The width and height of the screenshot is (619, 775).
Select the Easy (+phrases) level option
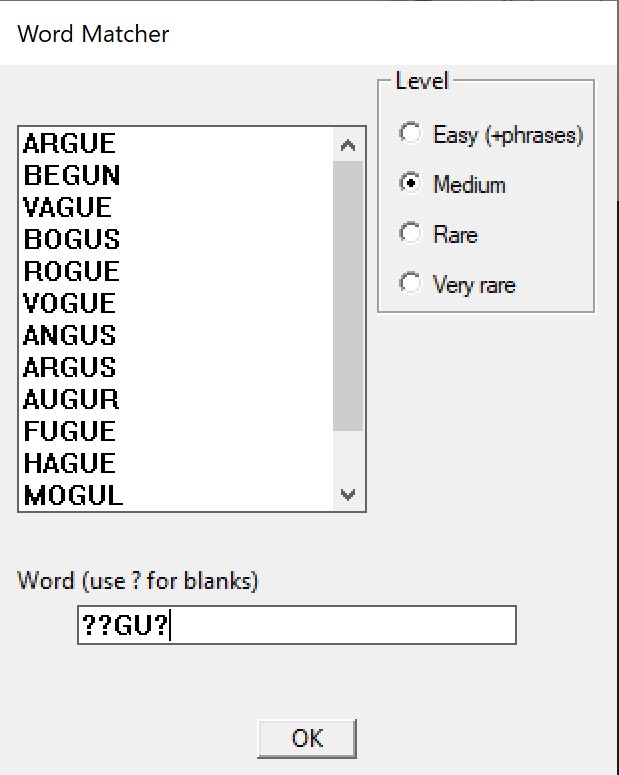(490, 134)
